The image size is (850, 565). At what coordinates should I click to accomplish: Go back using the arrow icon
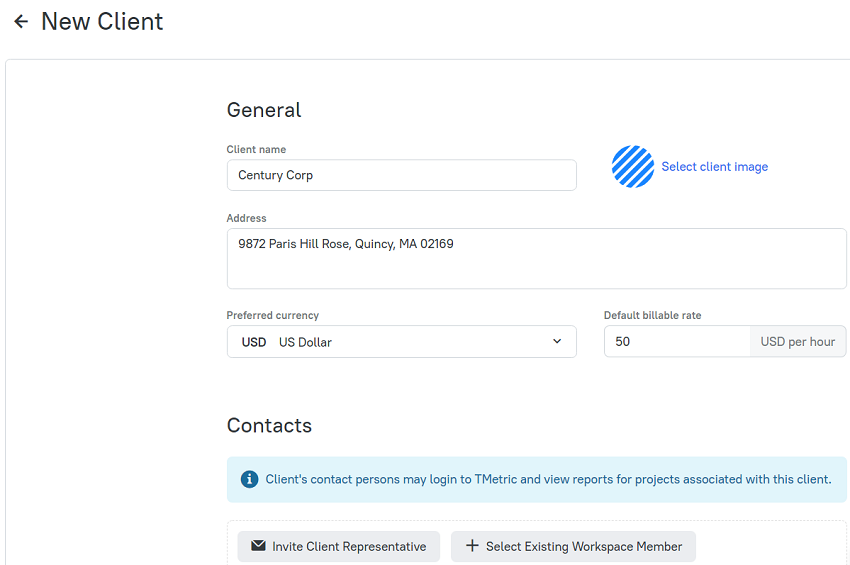[x=21, y=22]
